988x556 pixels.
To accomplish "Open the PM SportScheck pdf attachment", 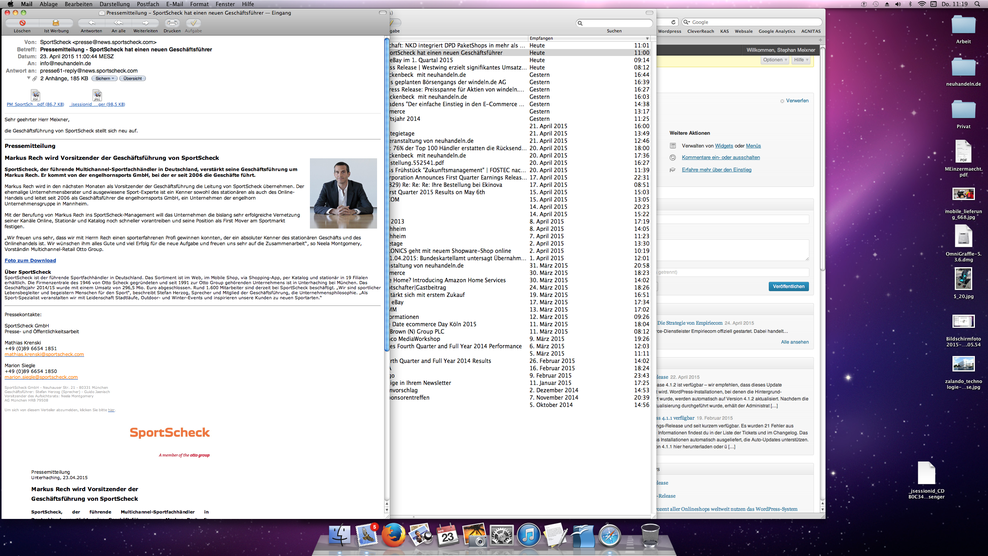I will click(x=35, y=95).
